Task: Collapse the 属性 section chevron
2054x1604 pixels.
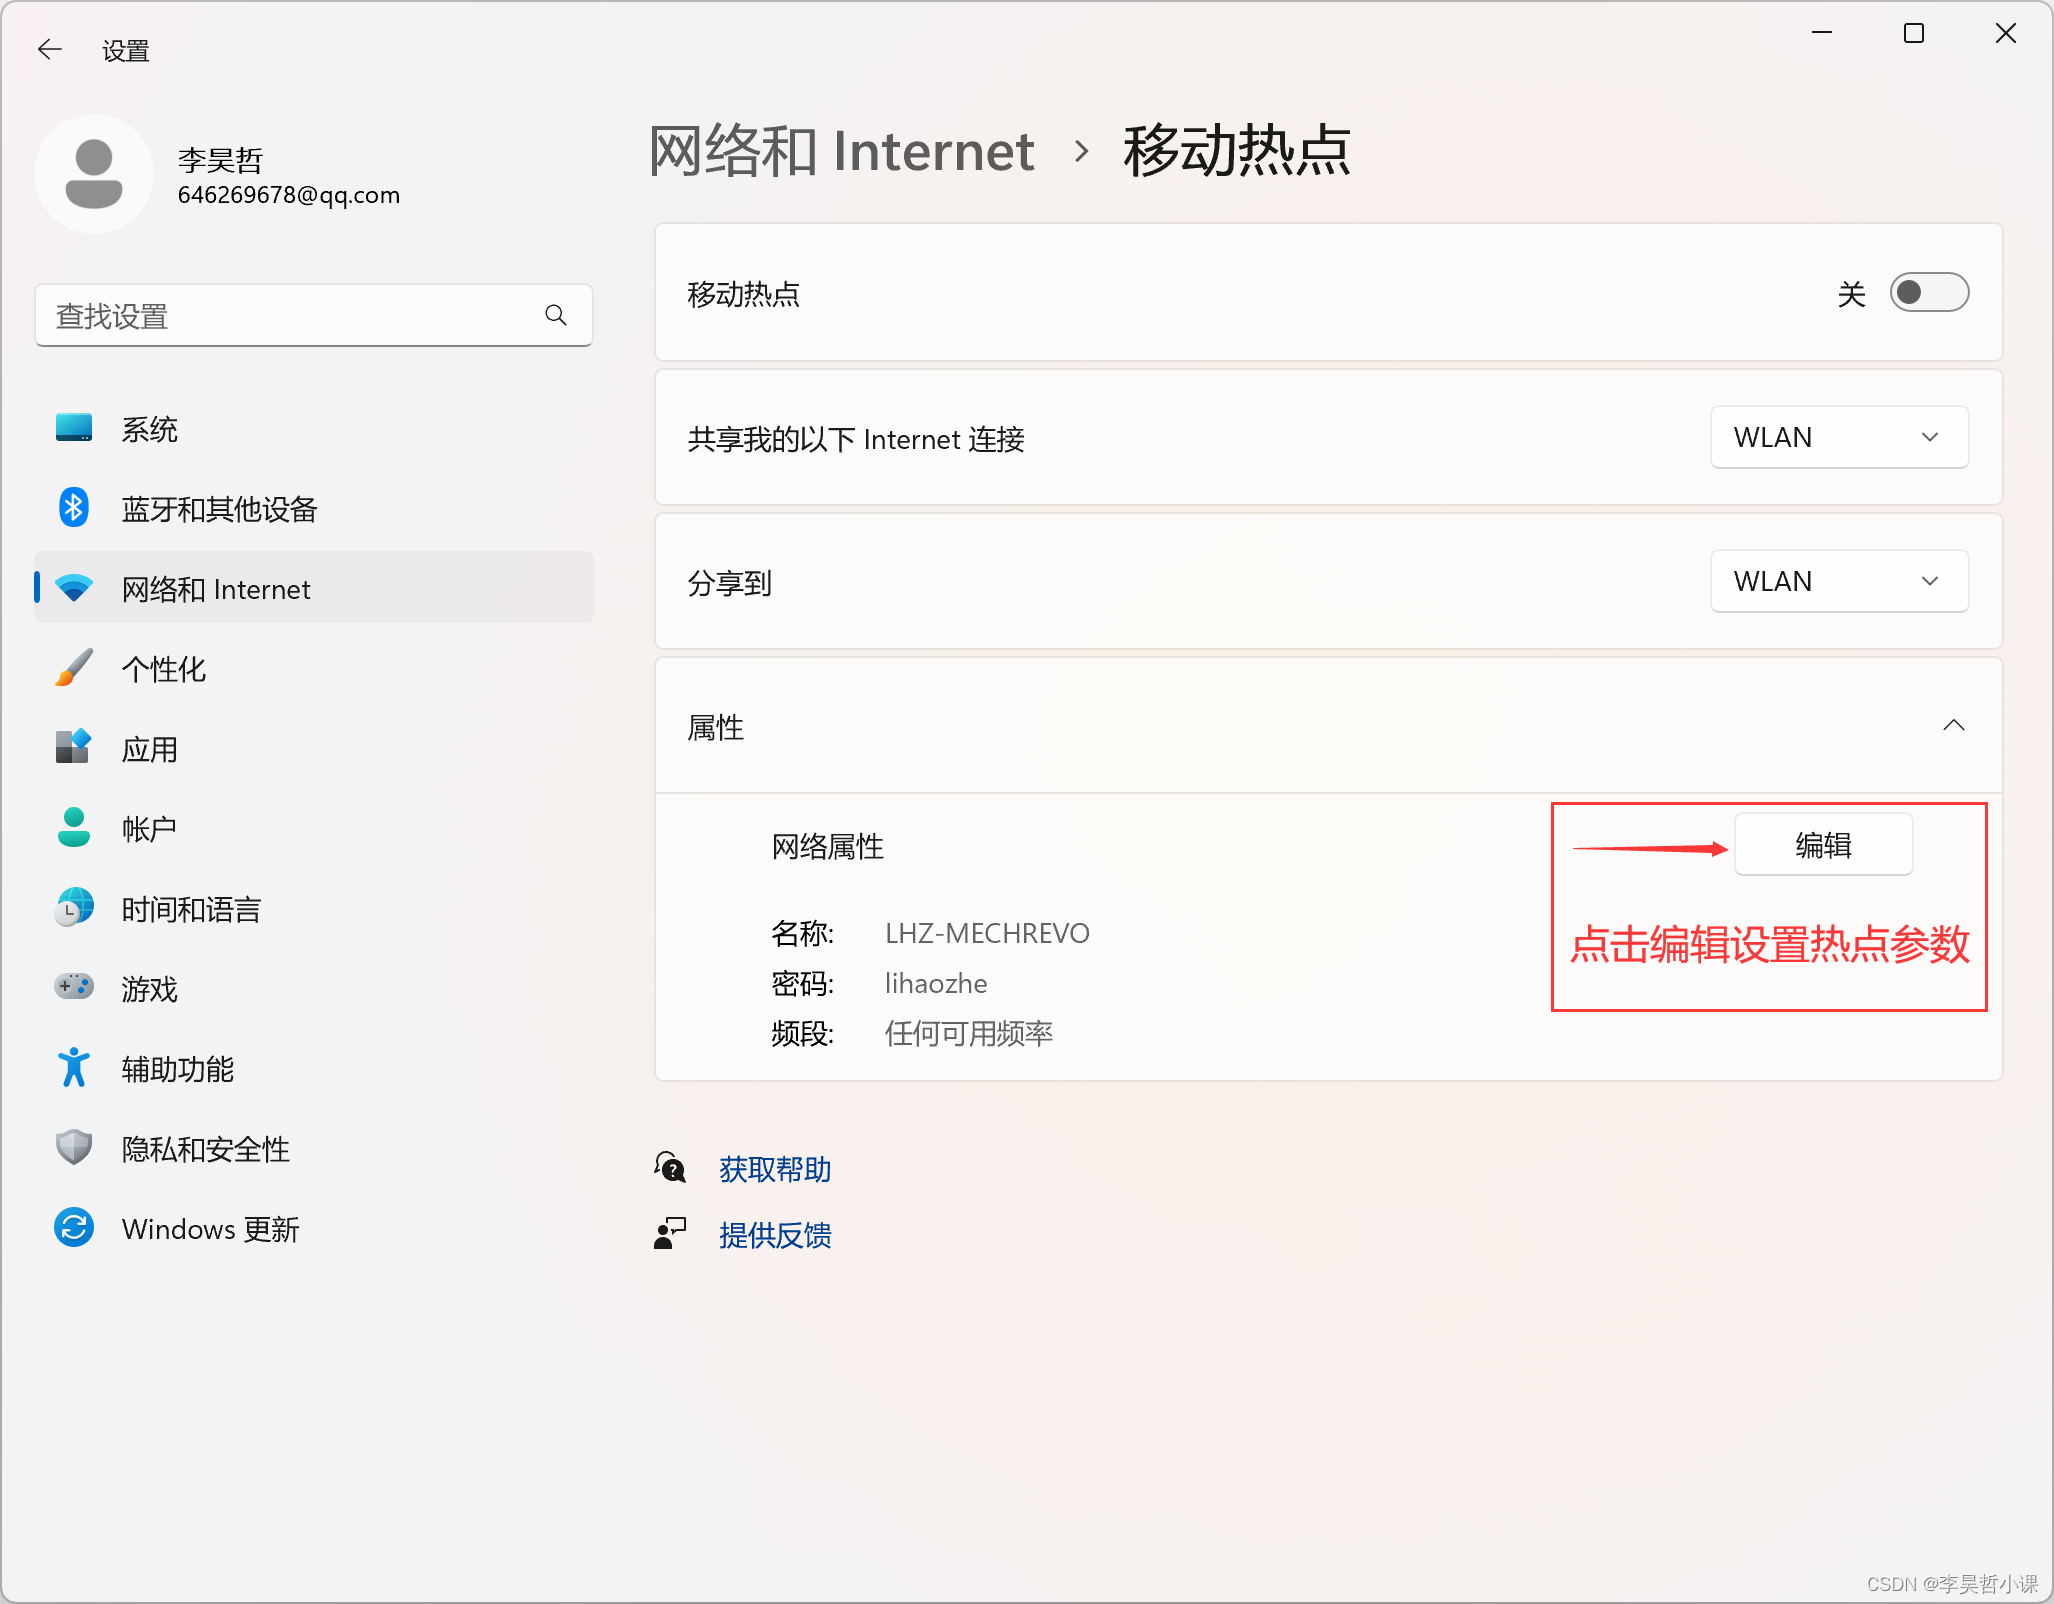Action: [1953, 726]
